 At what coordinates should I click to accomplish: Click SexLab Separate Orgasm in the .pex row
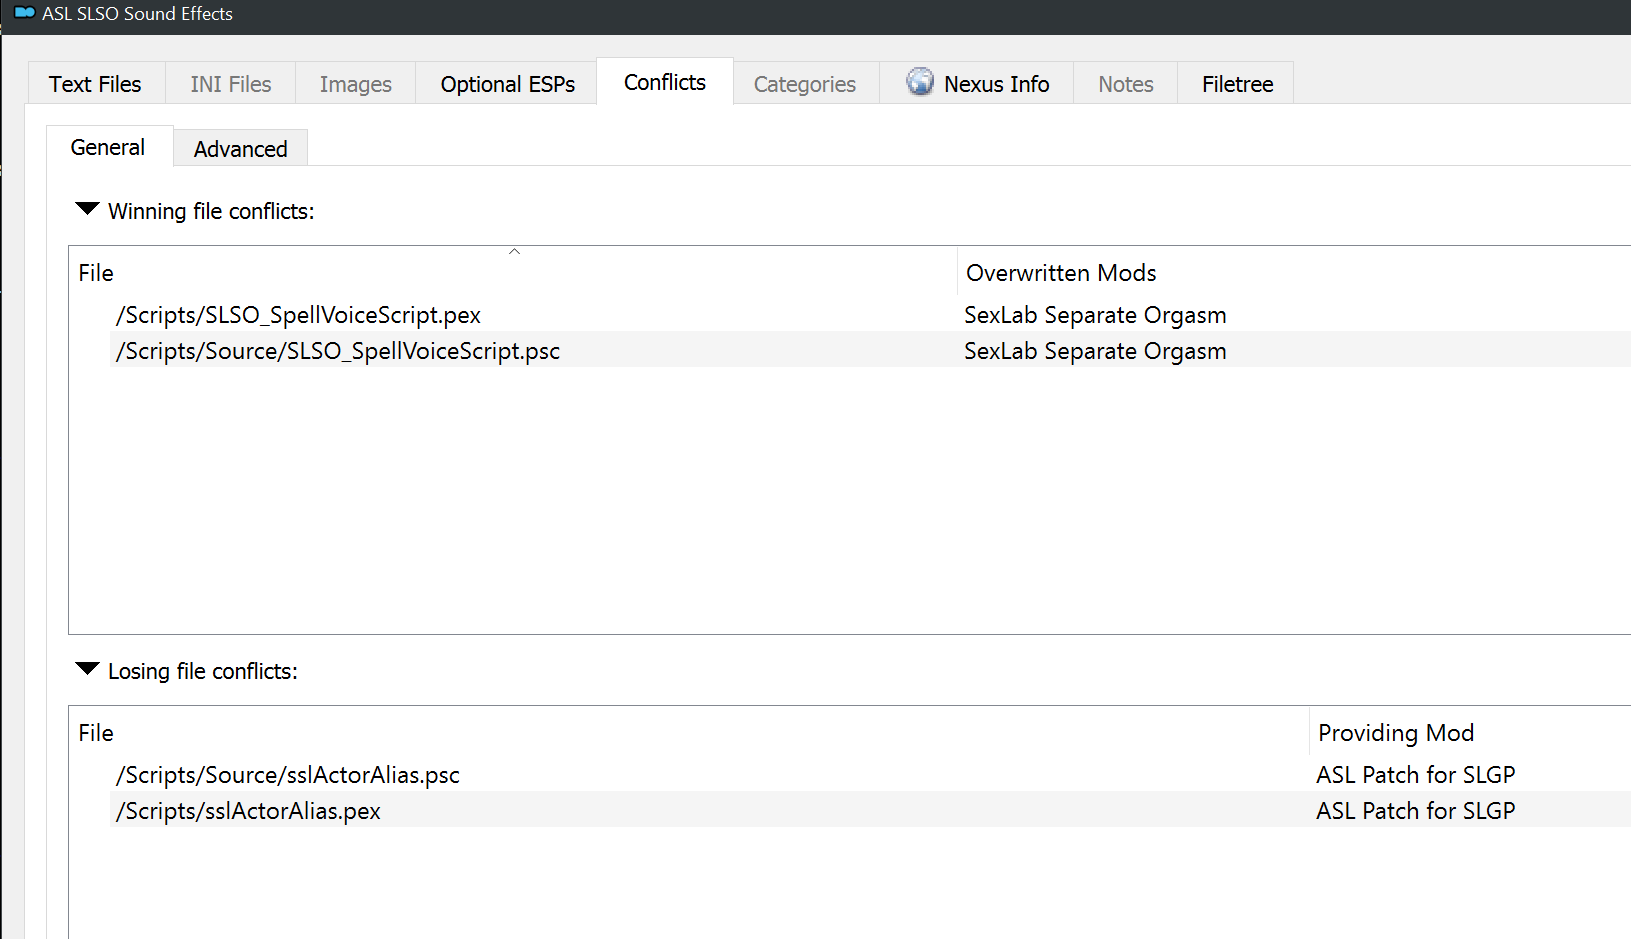pyautogui.click(x=1095, y=315)
